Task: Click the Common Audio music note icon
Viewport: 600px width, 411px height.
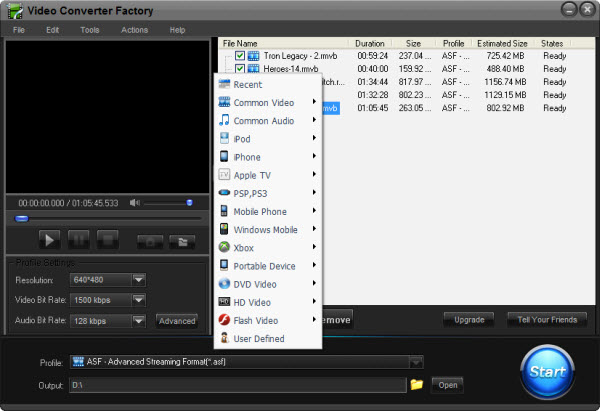Action: coord(224,120)
